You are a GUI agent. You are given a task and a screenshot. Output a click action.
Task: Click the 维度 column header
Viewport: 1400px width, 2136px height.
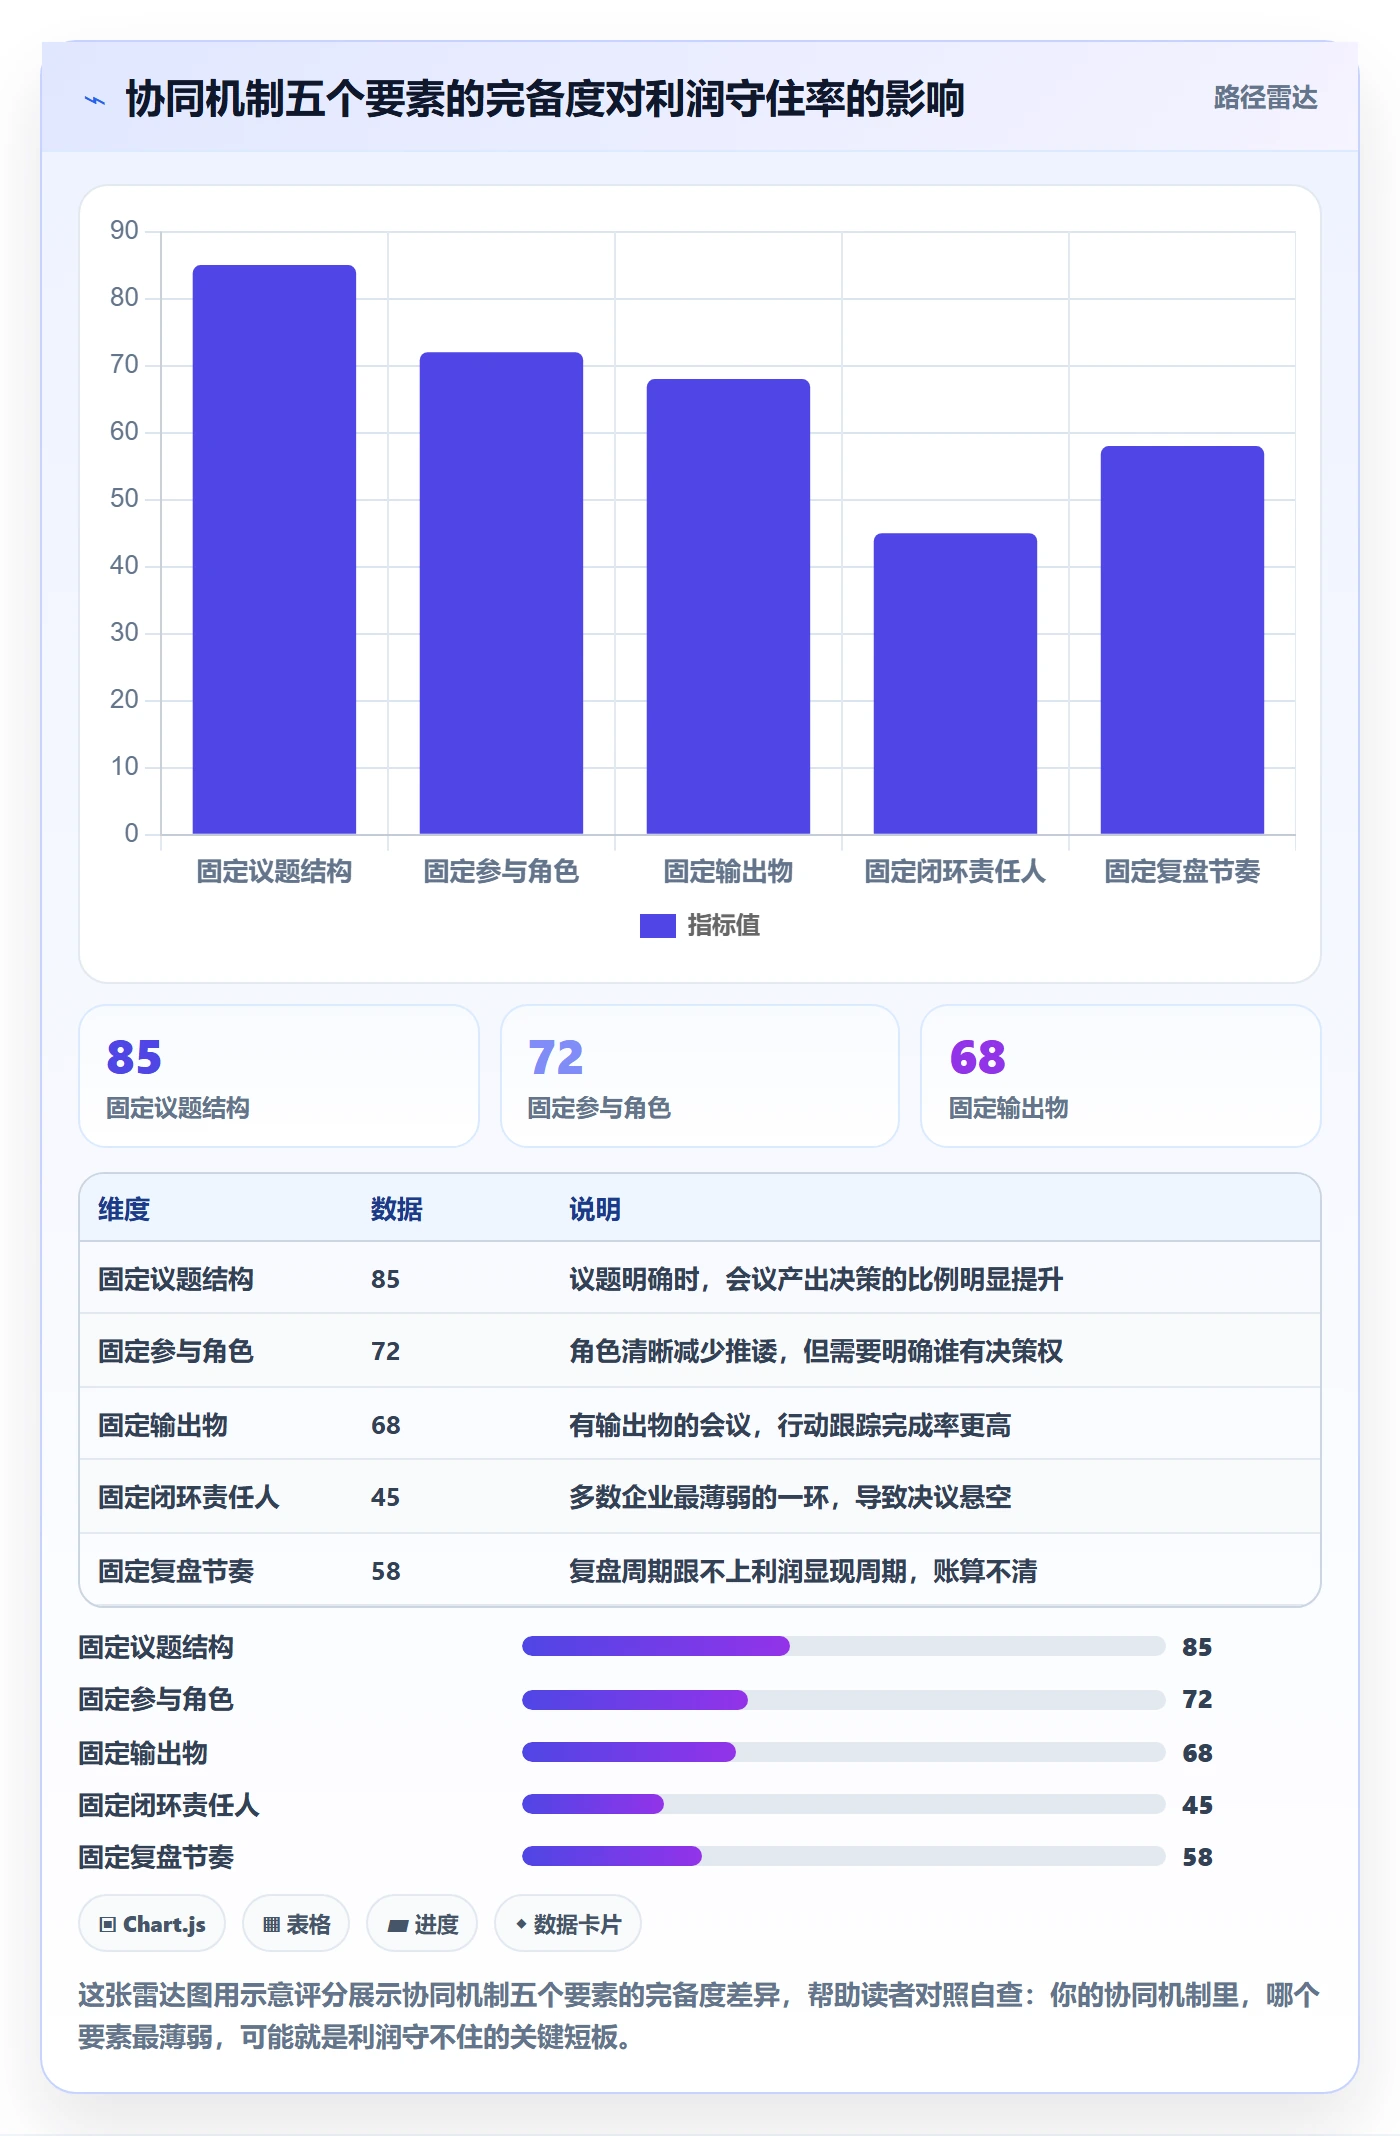(x=124, y=1209)
